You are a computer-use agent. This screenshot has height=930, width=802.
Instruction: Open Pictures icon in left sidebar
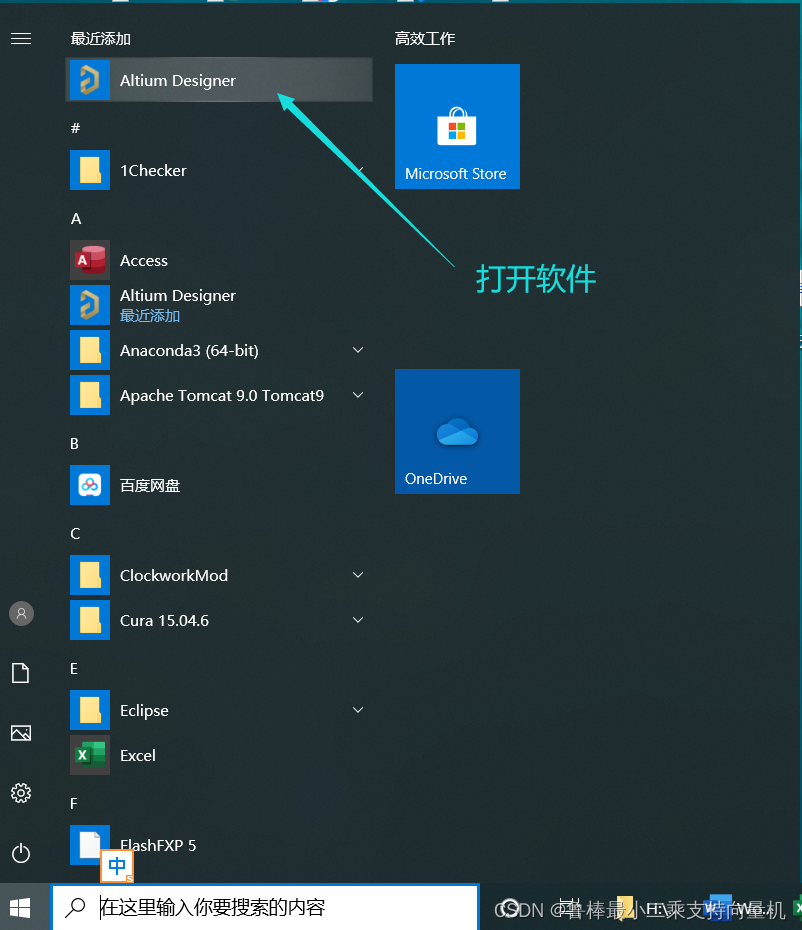[21, 733]
